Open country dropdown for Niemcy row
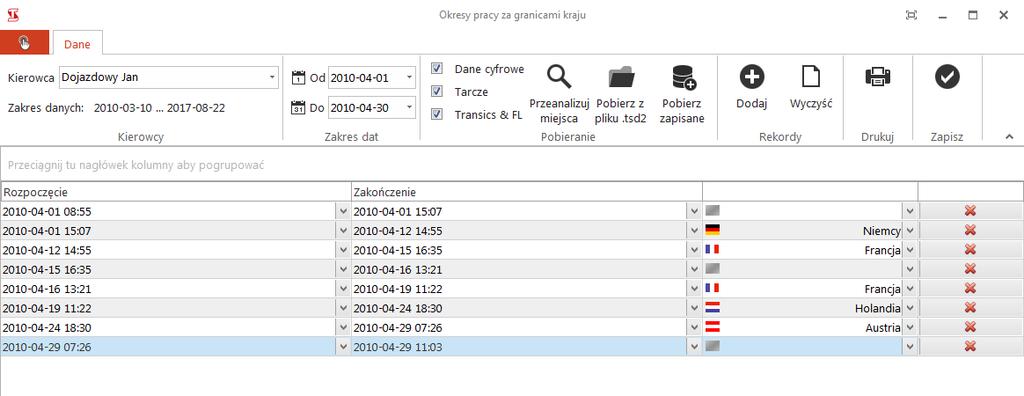The height and width of the screenshot is (396, 1024). (910, 230)
